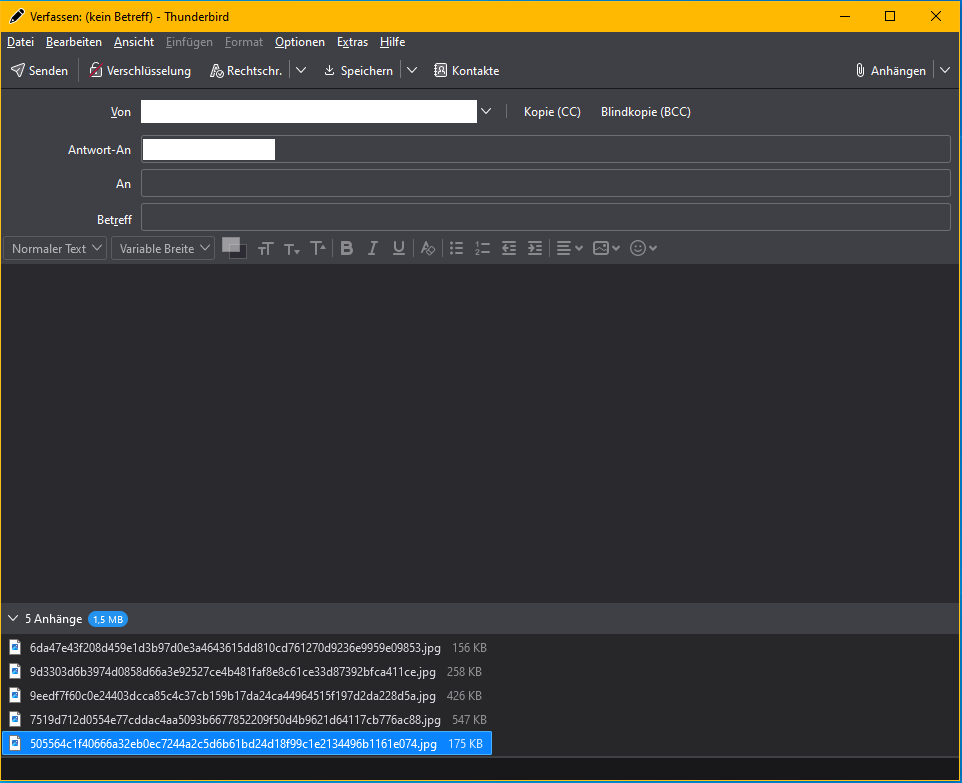This screenshot has width=962, height=783.
Task: Run the Rechtschr. spell check
Action: tap(246, 71)
